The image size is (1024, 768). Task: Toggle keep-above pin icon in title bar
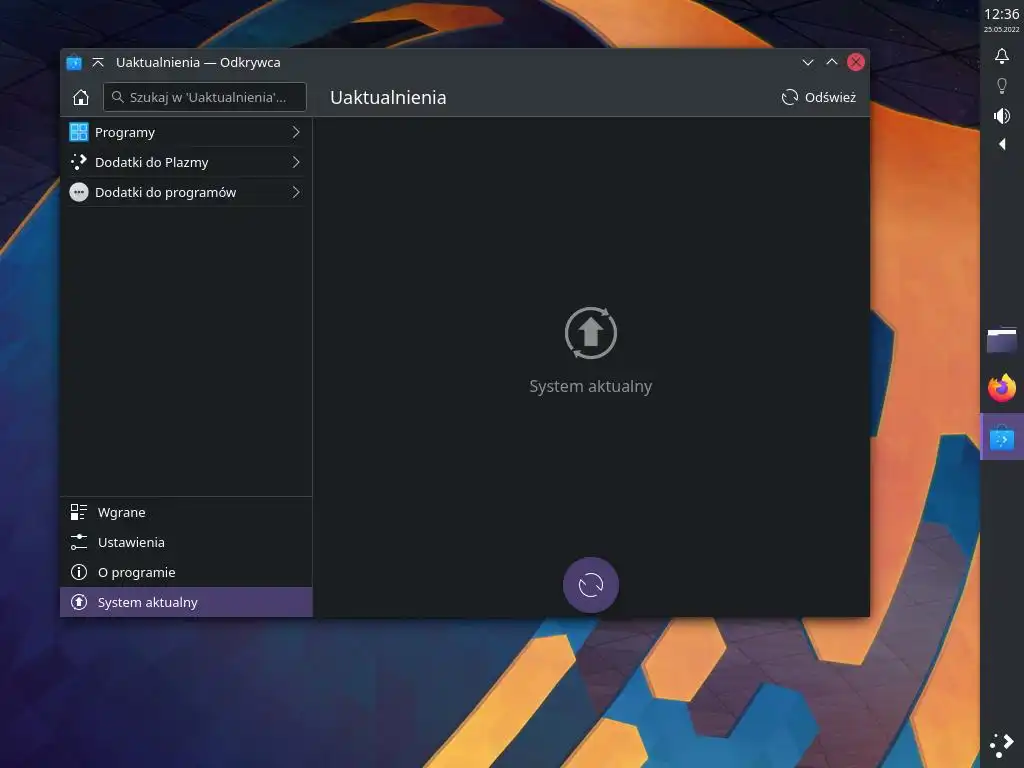click(98, 63)
